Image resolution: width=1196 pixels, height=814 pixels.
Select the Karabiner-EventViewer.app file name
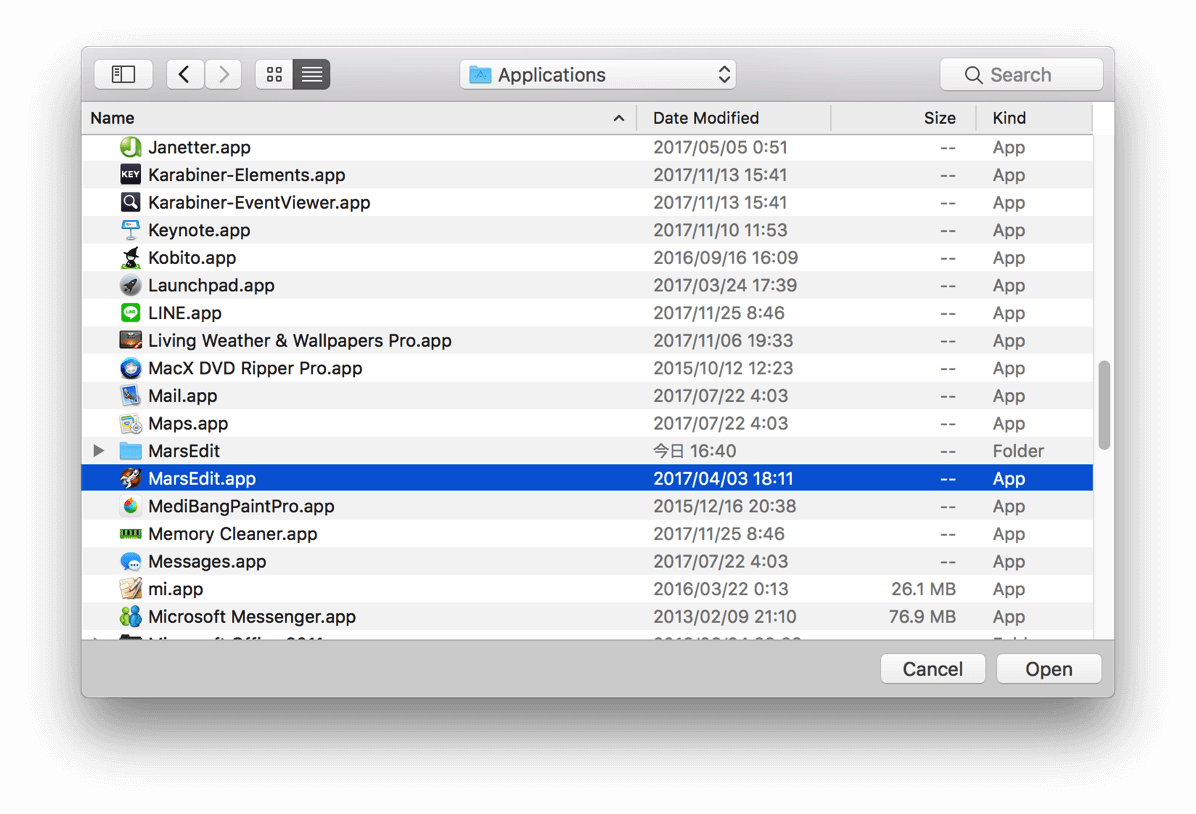(x=259, y=202)
